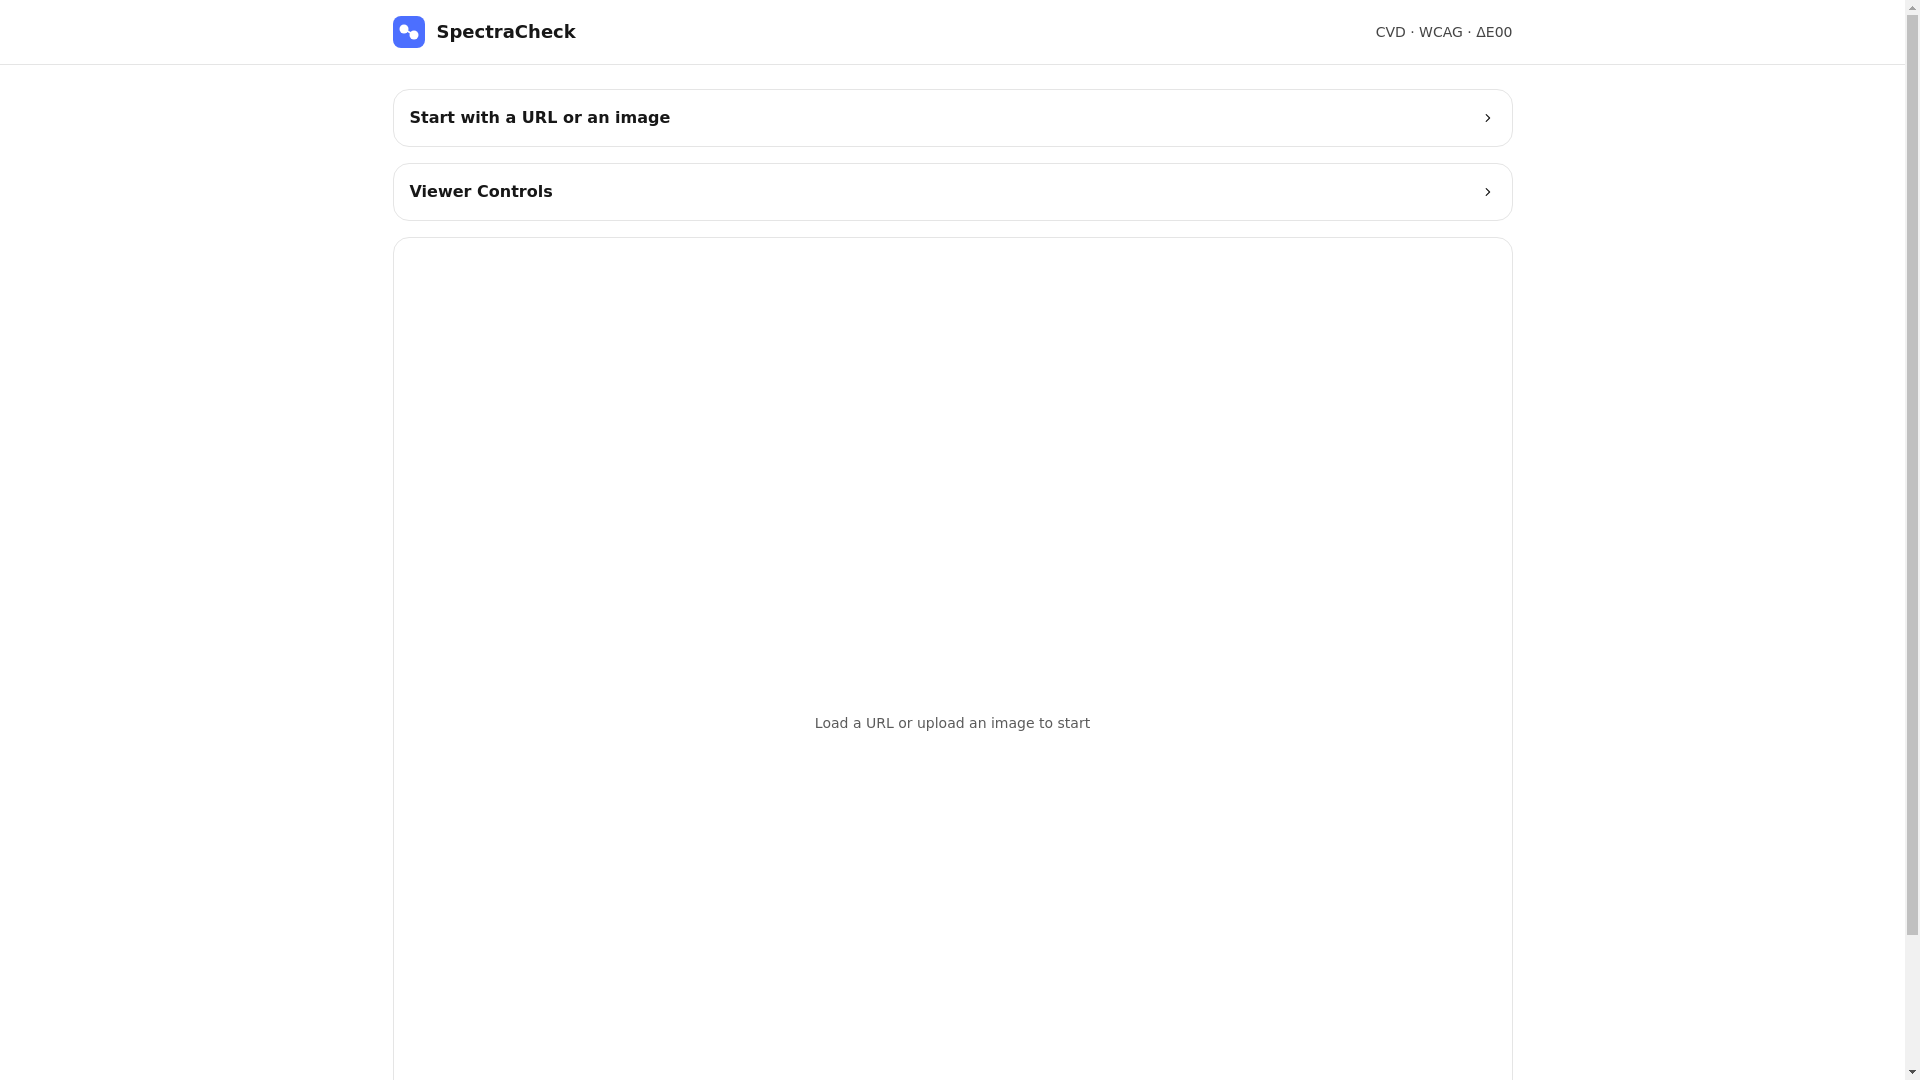Click the 'CVD · WCAG · ΔE00' header text

[1443, 32]
